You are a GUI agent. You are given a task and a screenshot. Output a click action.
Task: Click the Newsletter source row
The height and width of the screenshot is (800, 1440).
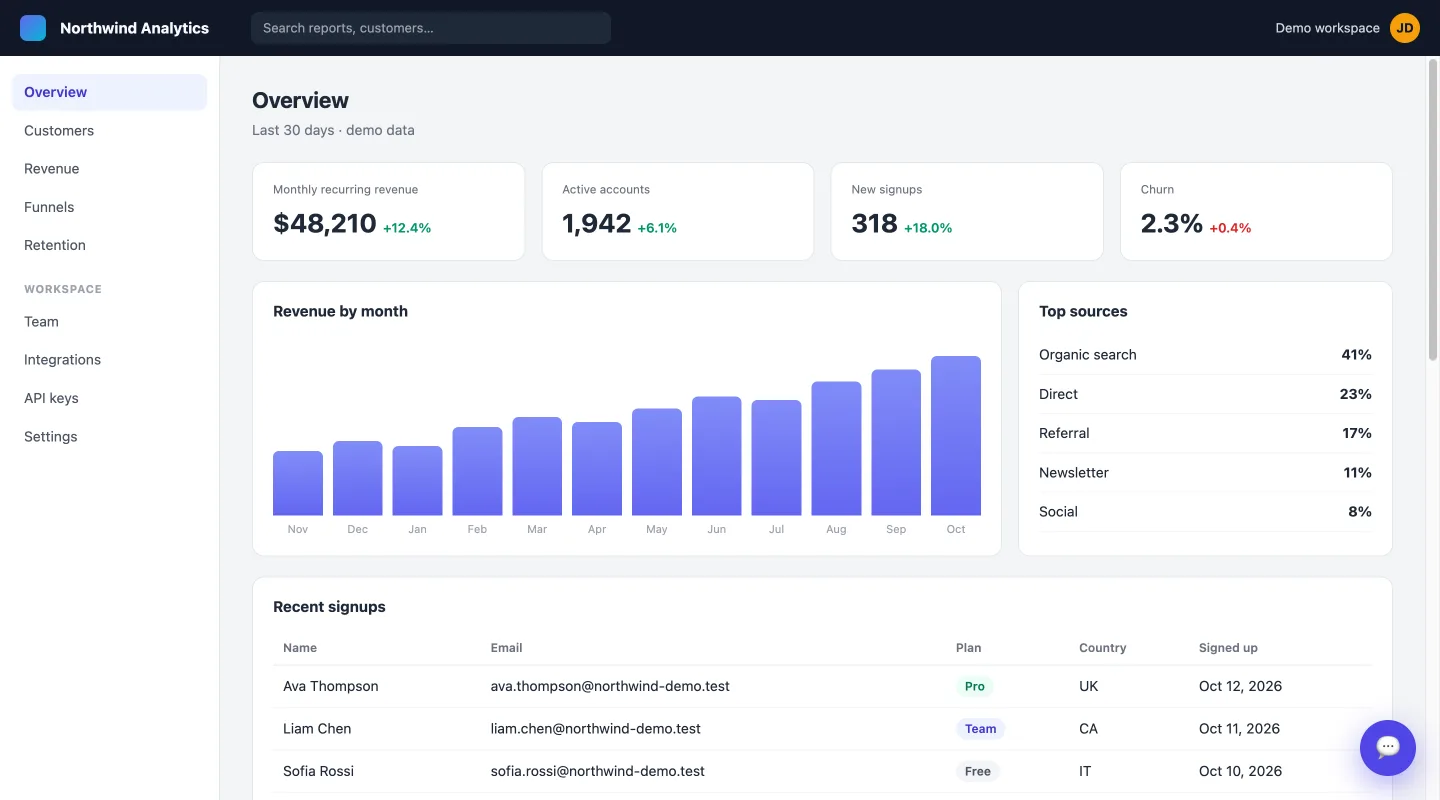(1205, 472)
